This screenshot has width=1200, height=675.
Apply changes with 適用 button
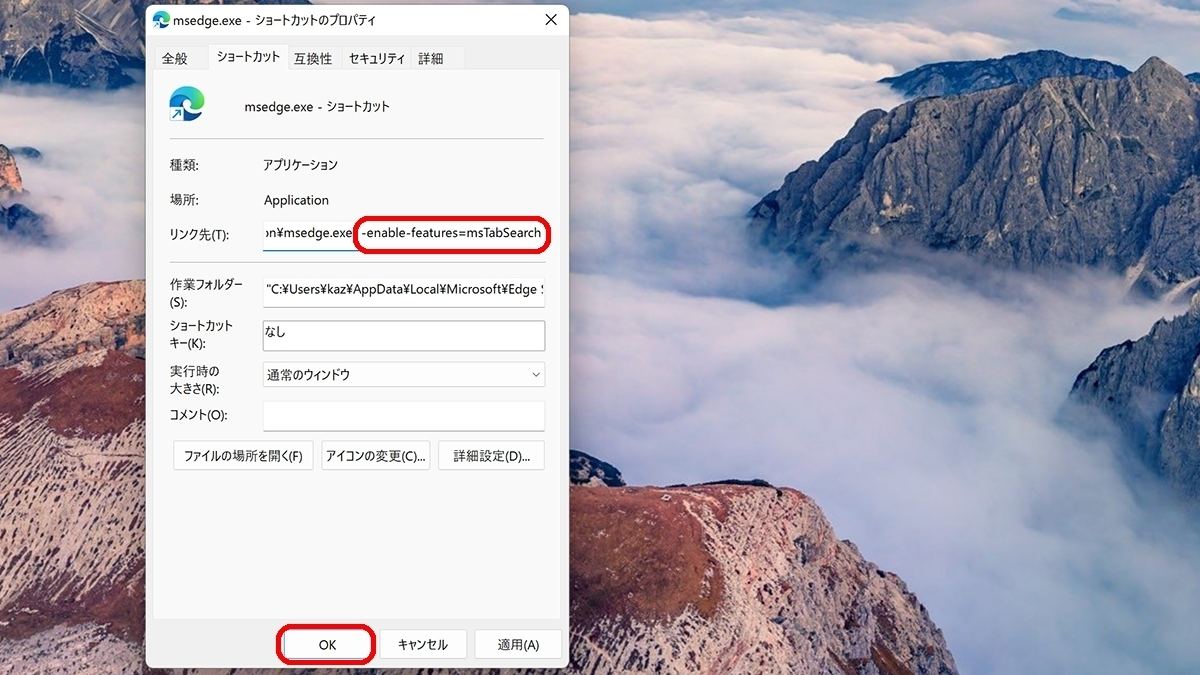click(x=518, y=644)
